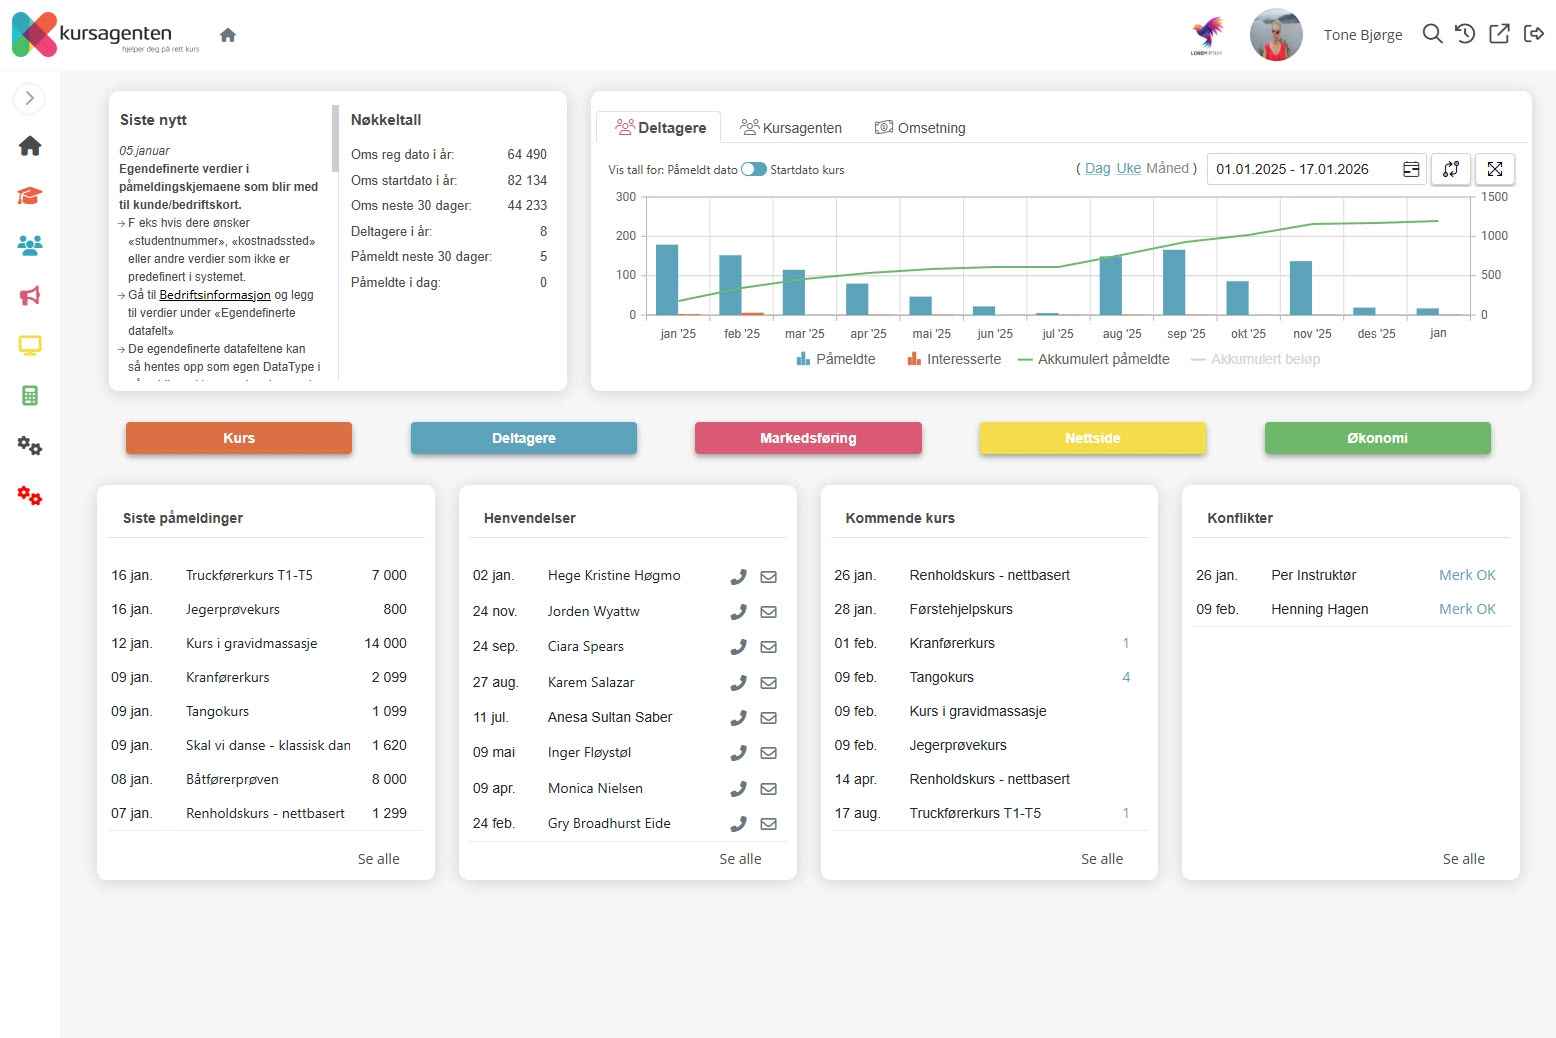Open the participants group sidebar icon
The image size is (1556, 1038).
30,246
